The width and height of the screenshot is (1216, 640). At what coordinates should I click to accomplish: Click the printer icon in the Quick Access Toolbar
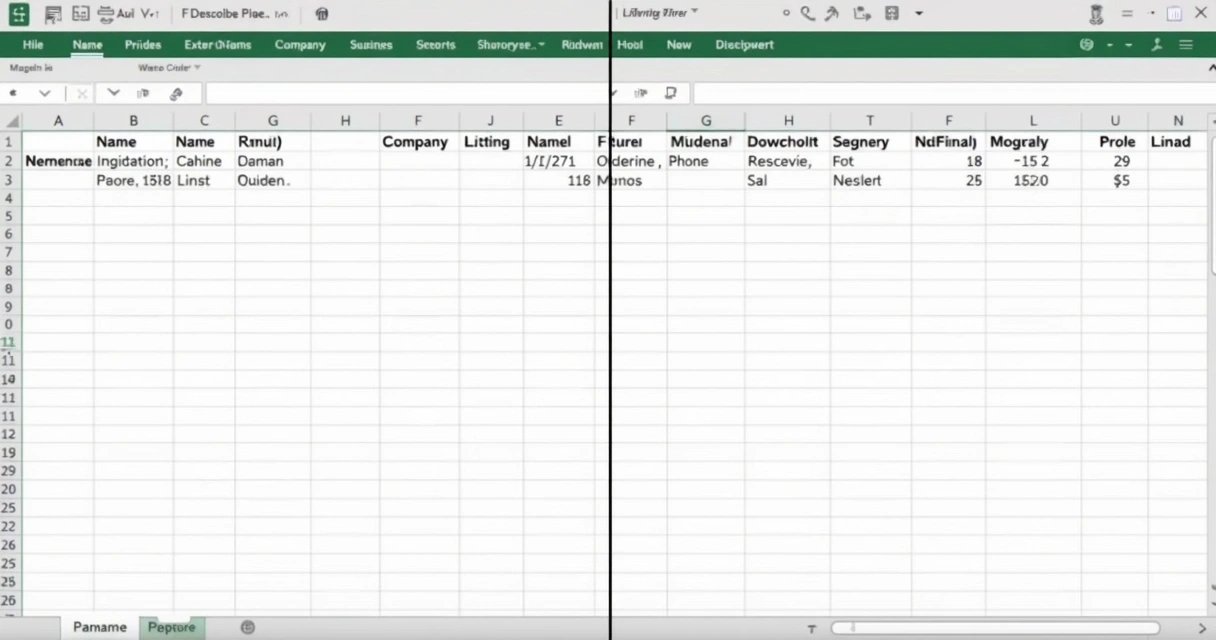[107, 14]
